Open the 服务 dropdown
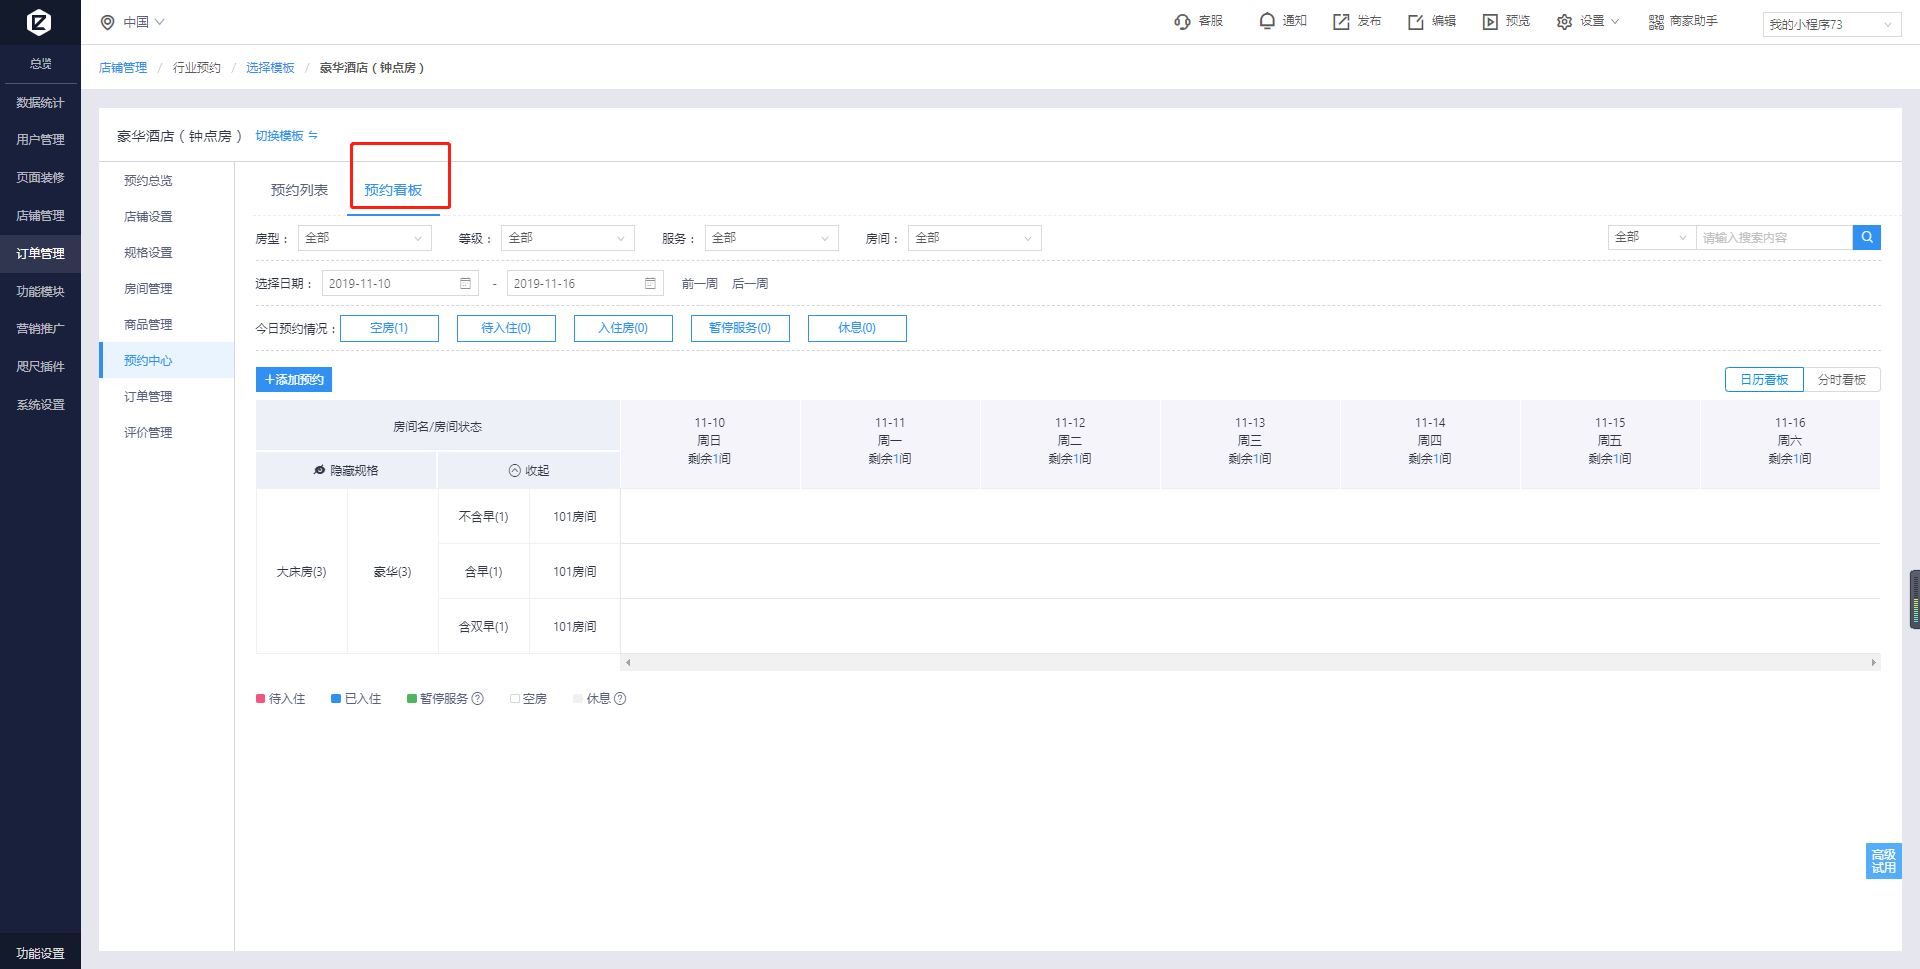The image size is (1920, 969). (x=771, y=238)
